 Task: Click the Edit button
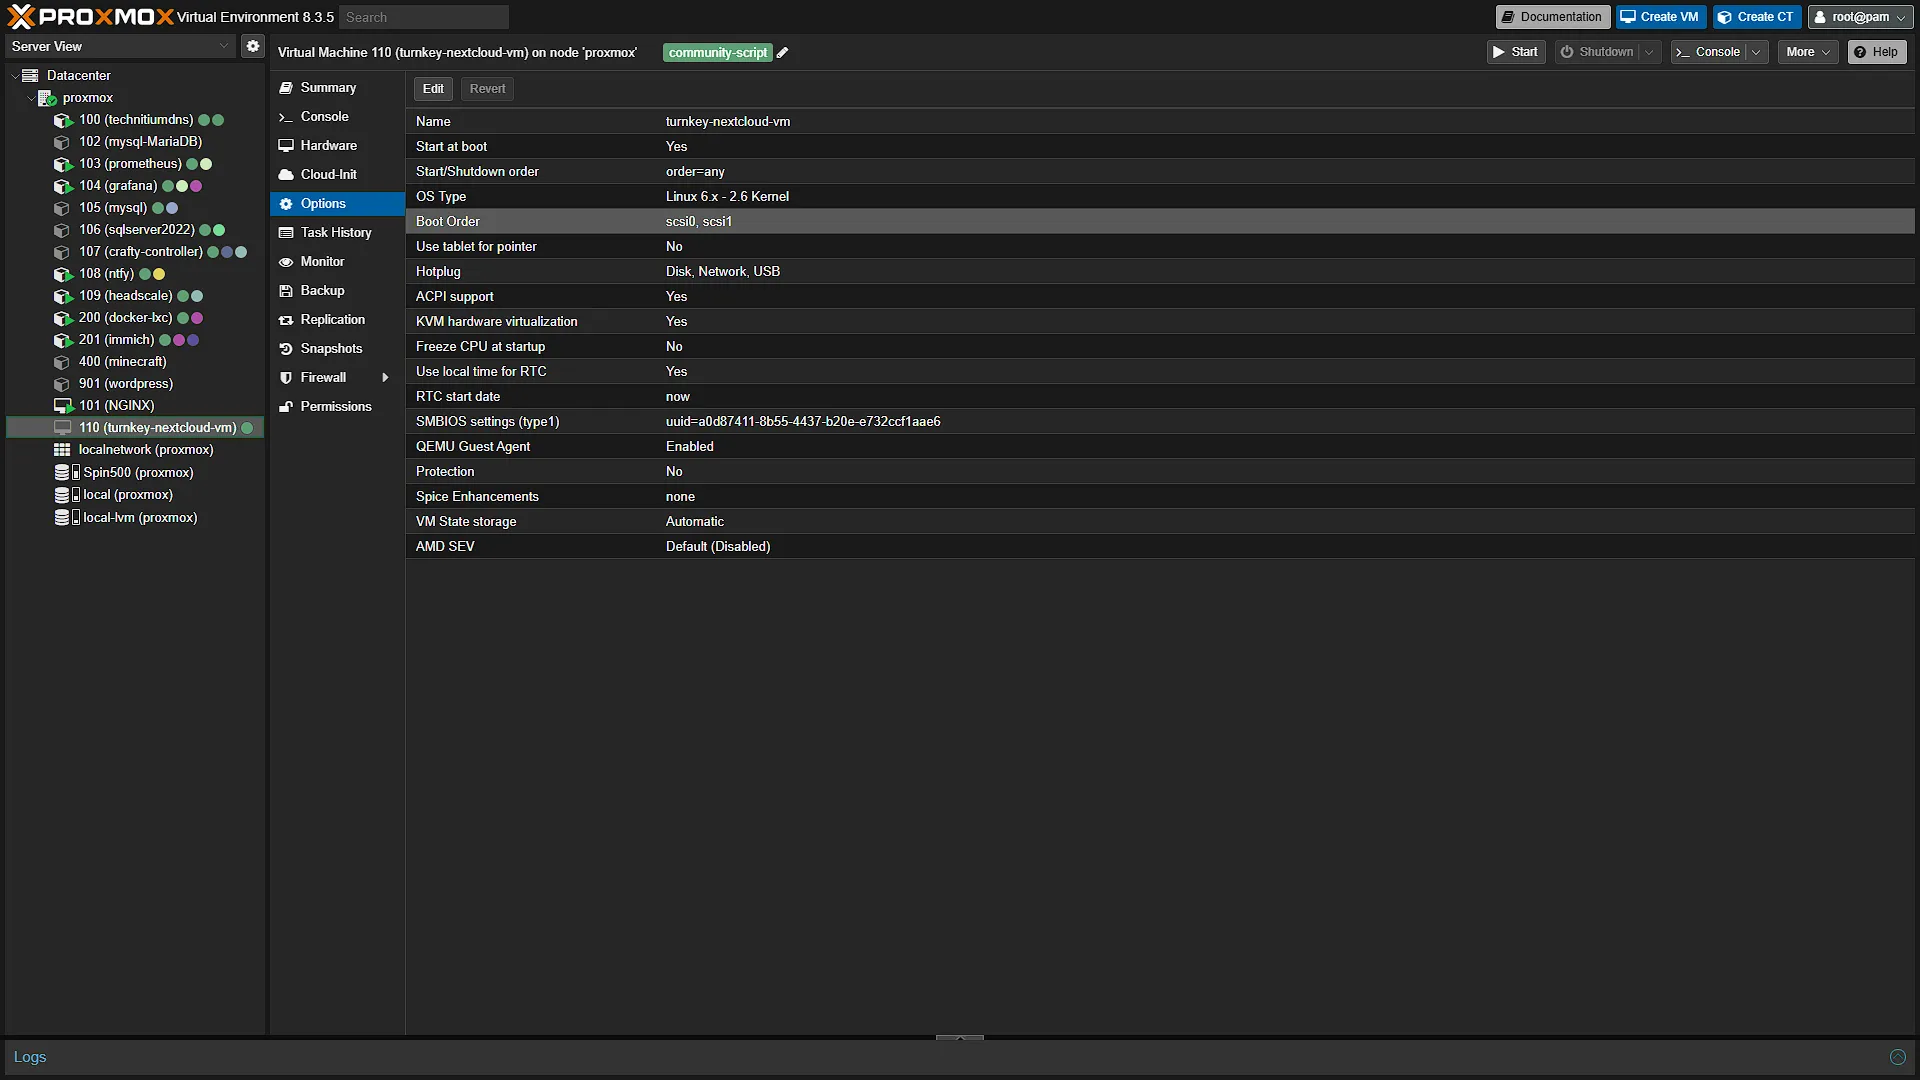point(433,89)
